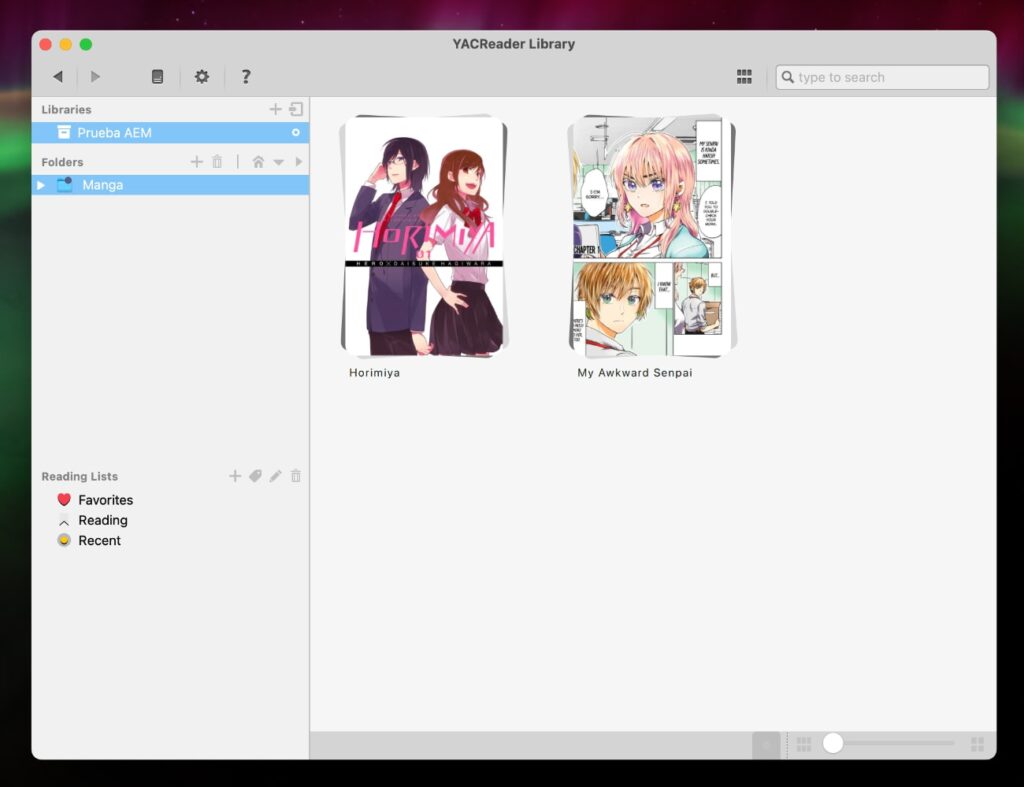This screenshot has width=1024, height=787.
Task: Open the comic reader icon in toolbar
Action: [156, 76]
